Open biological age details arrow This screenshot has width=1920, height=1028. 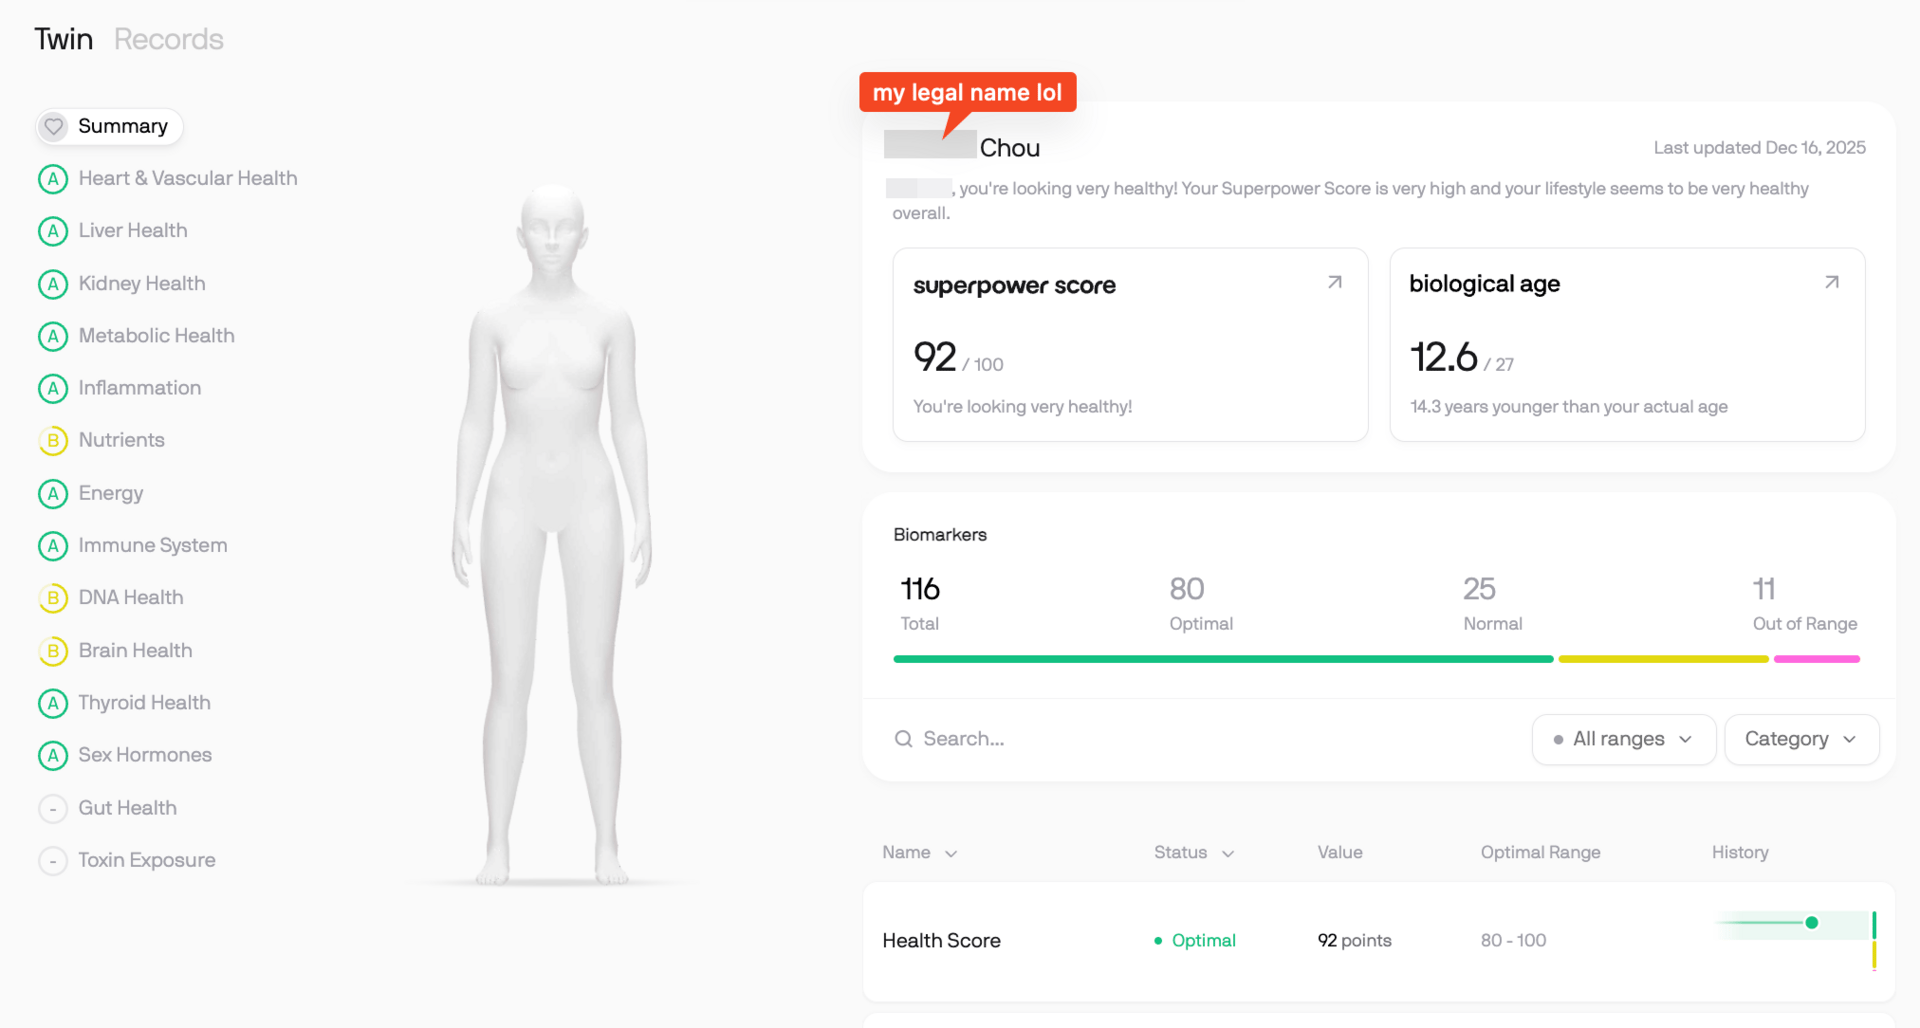point(1832,283)
